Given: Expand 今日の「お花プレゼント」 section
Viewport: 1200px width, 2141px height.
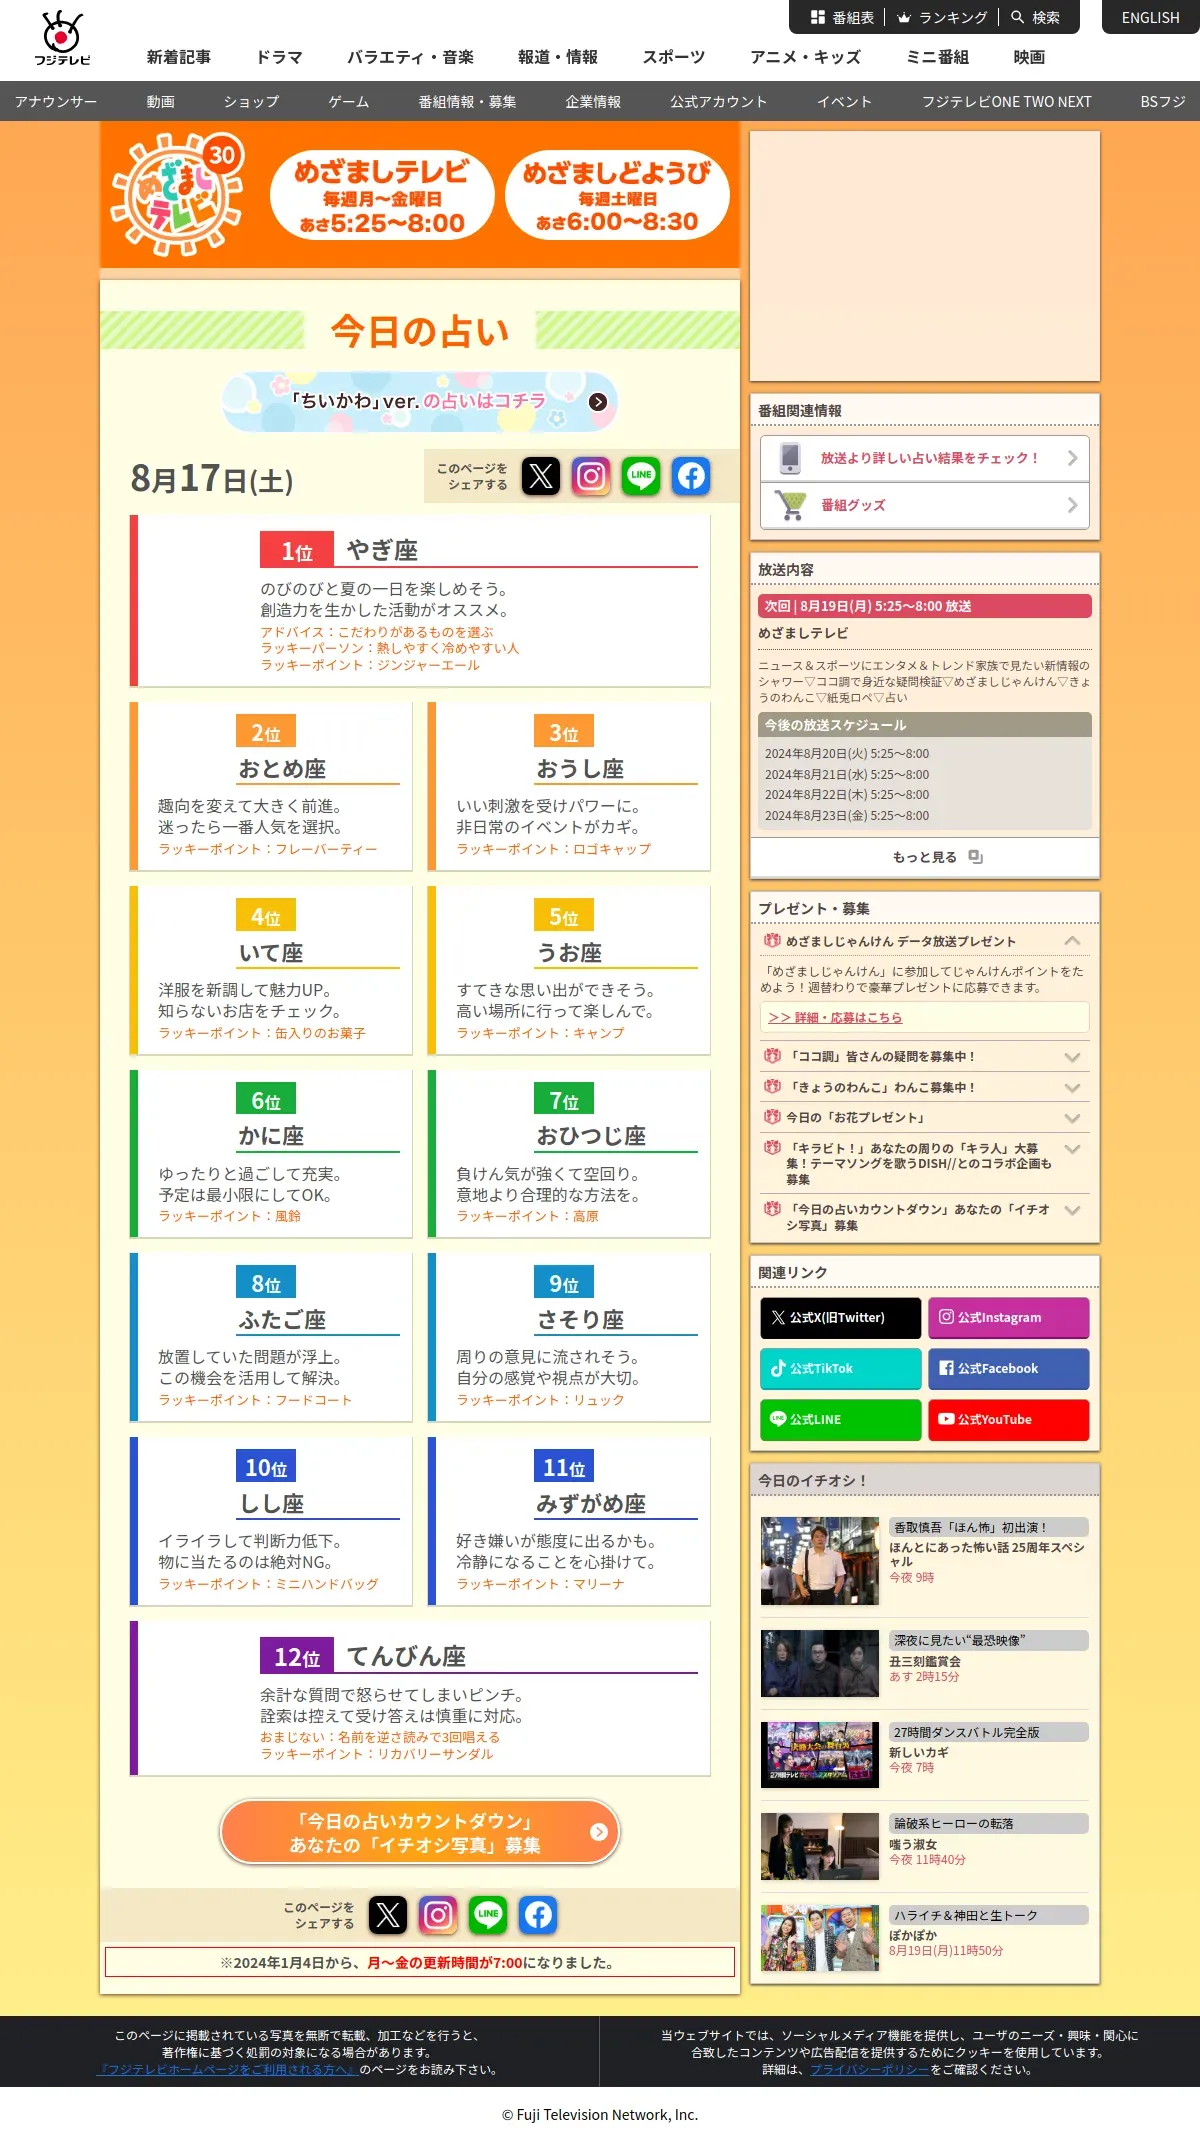Looking at the screenshot, I should (x=1072, y=1118).
